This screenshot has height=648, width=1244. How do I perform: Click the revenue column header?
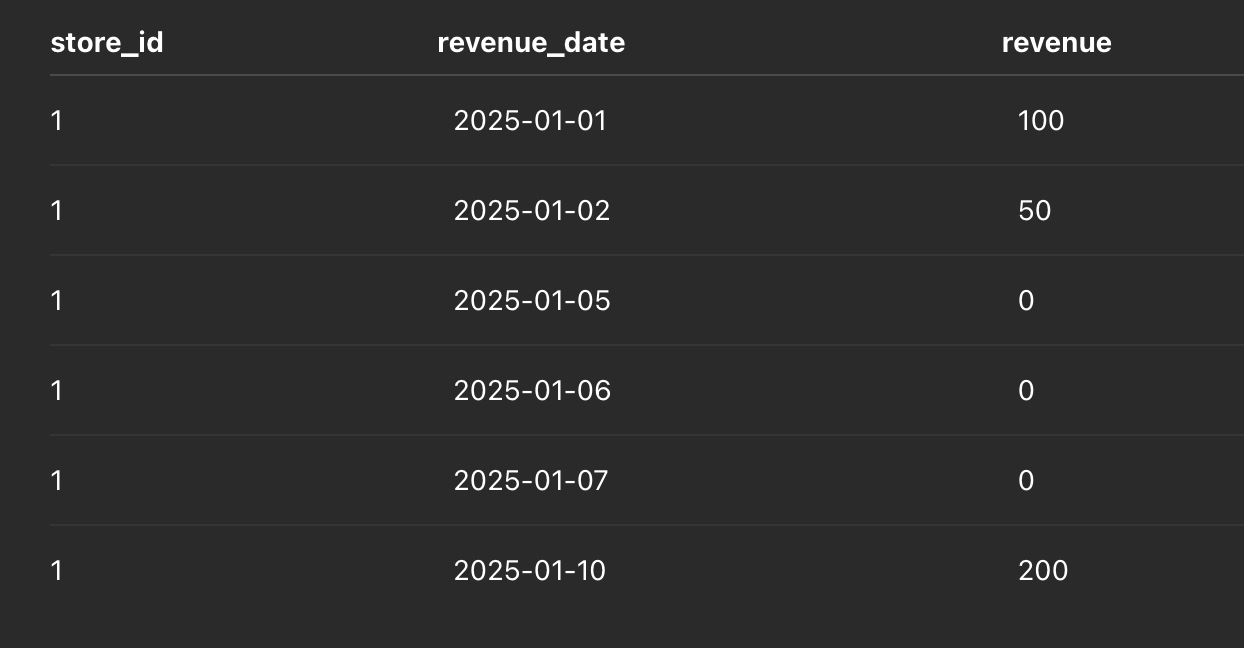(x=1056, y=43)
